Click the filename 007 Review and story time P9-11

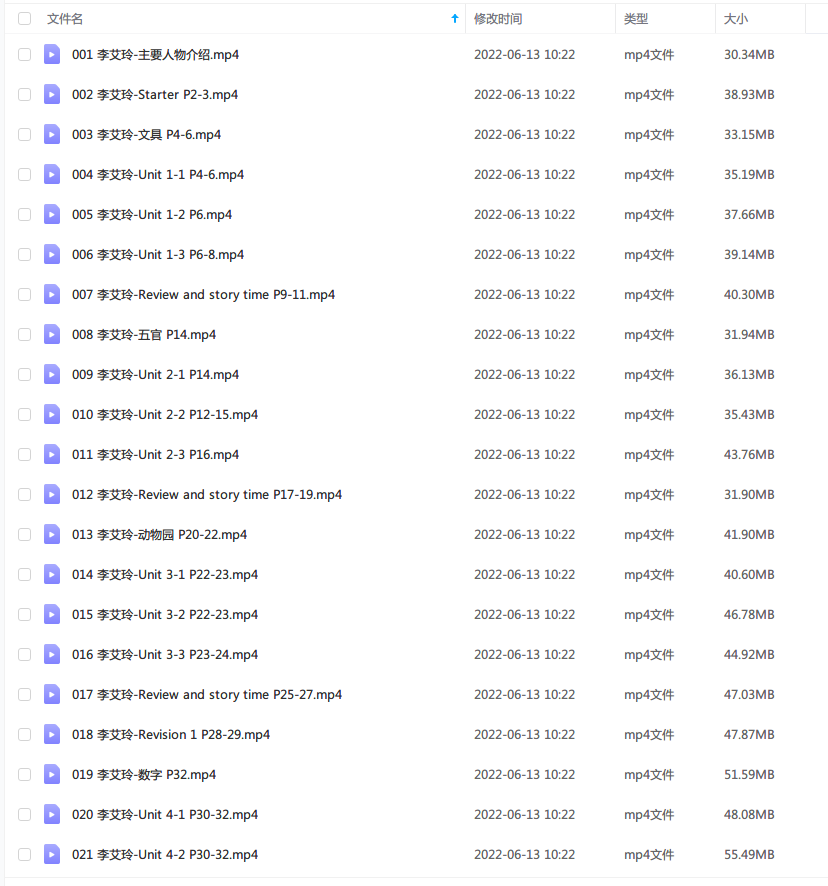[201, 294]
